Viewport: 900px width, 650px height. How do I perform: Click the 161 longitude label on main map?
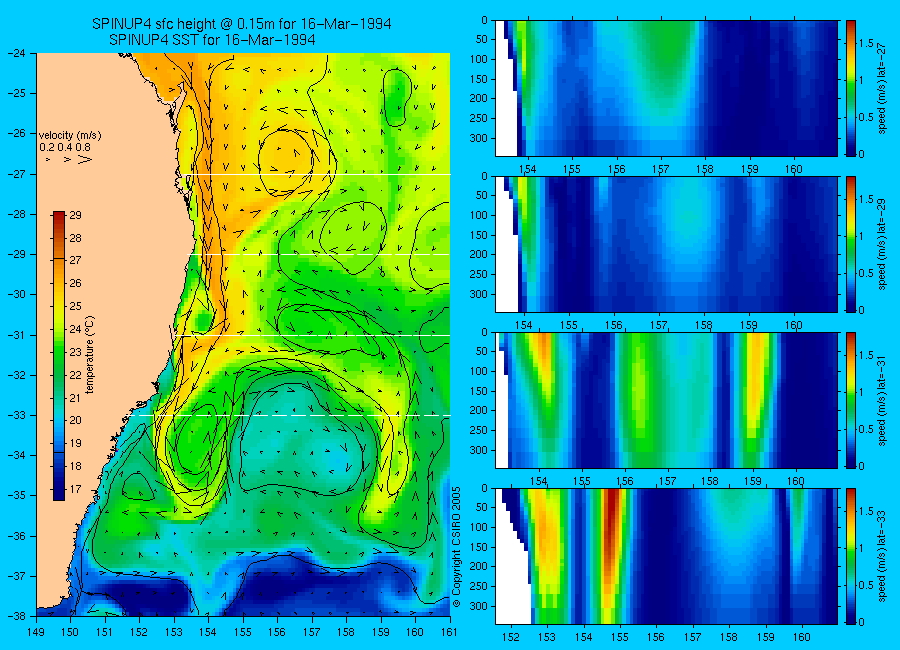pos(449,632)
